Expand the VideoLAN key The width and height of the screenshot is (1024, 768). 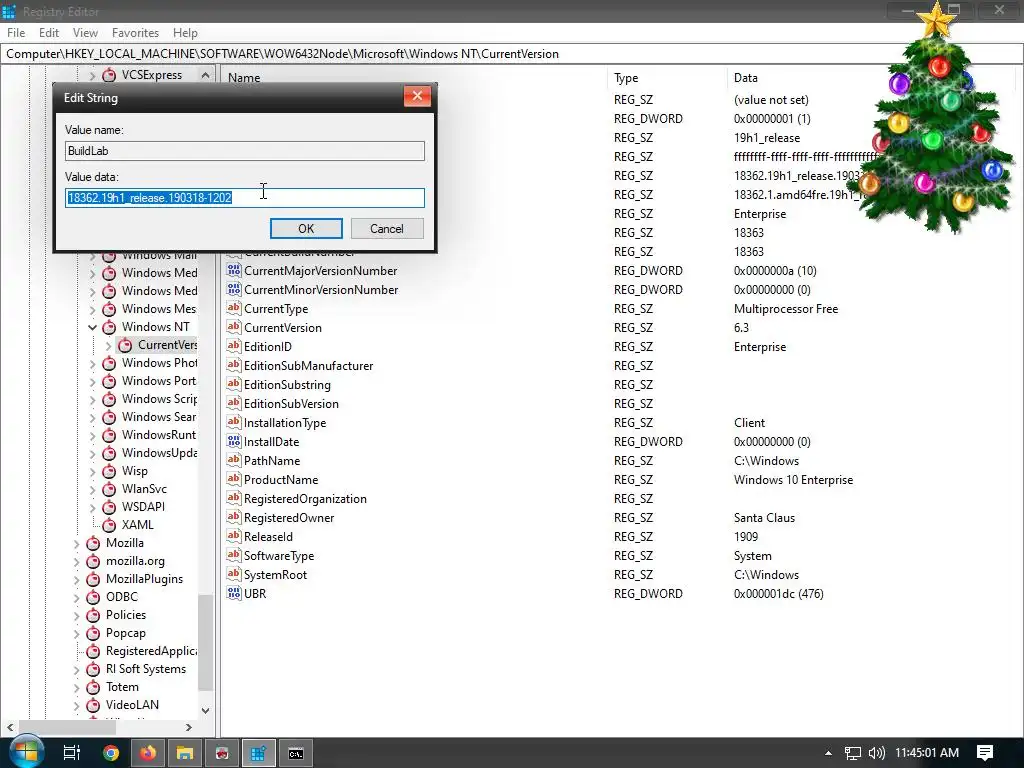pos(76,705)
